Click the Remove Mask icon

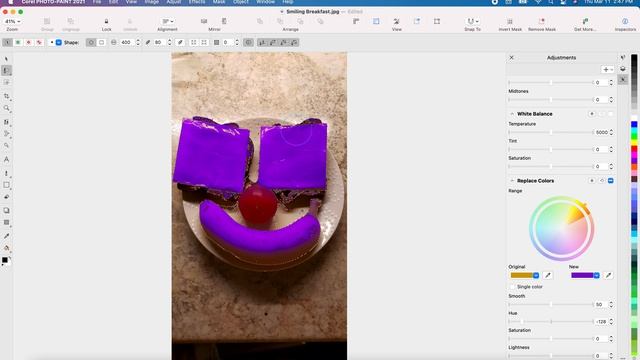point(542,21)
